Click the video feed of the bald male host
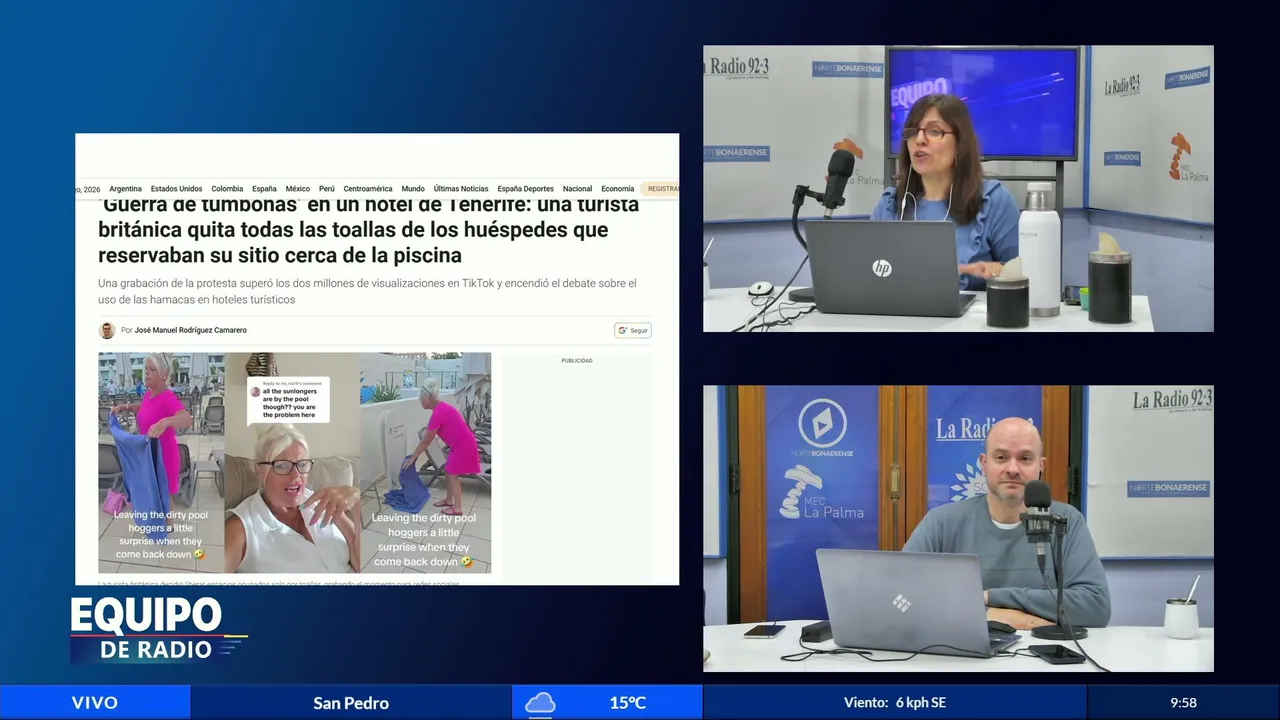1280x720 pixels. (958, 528)
